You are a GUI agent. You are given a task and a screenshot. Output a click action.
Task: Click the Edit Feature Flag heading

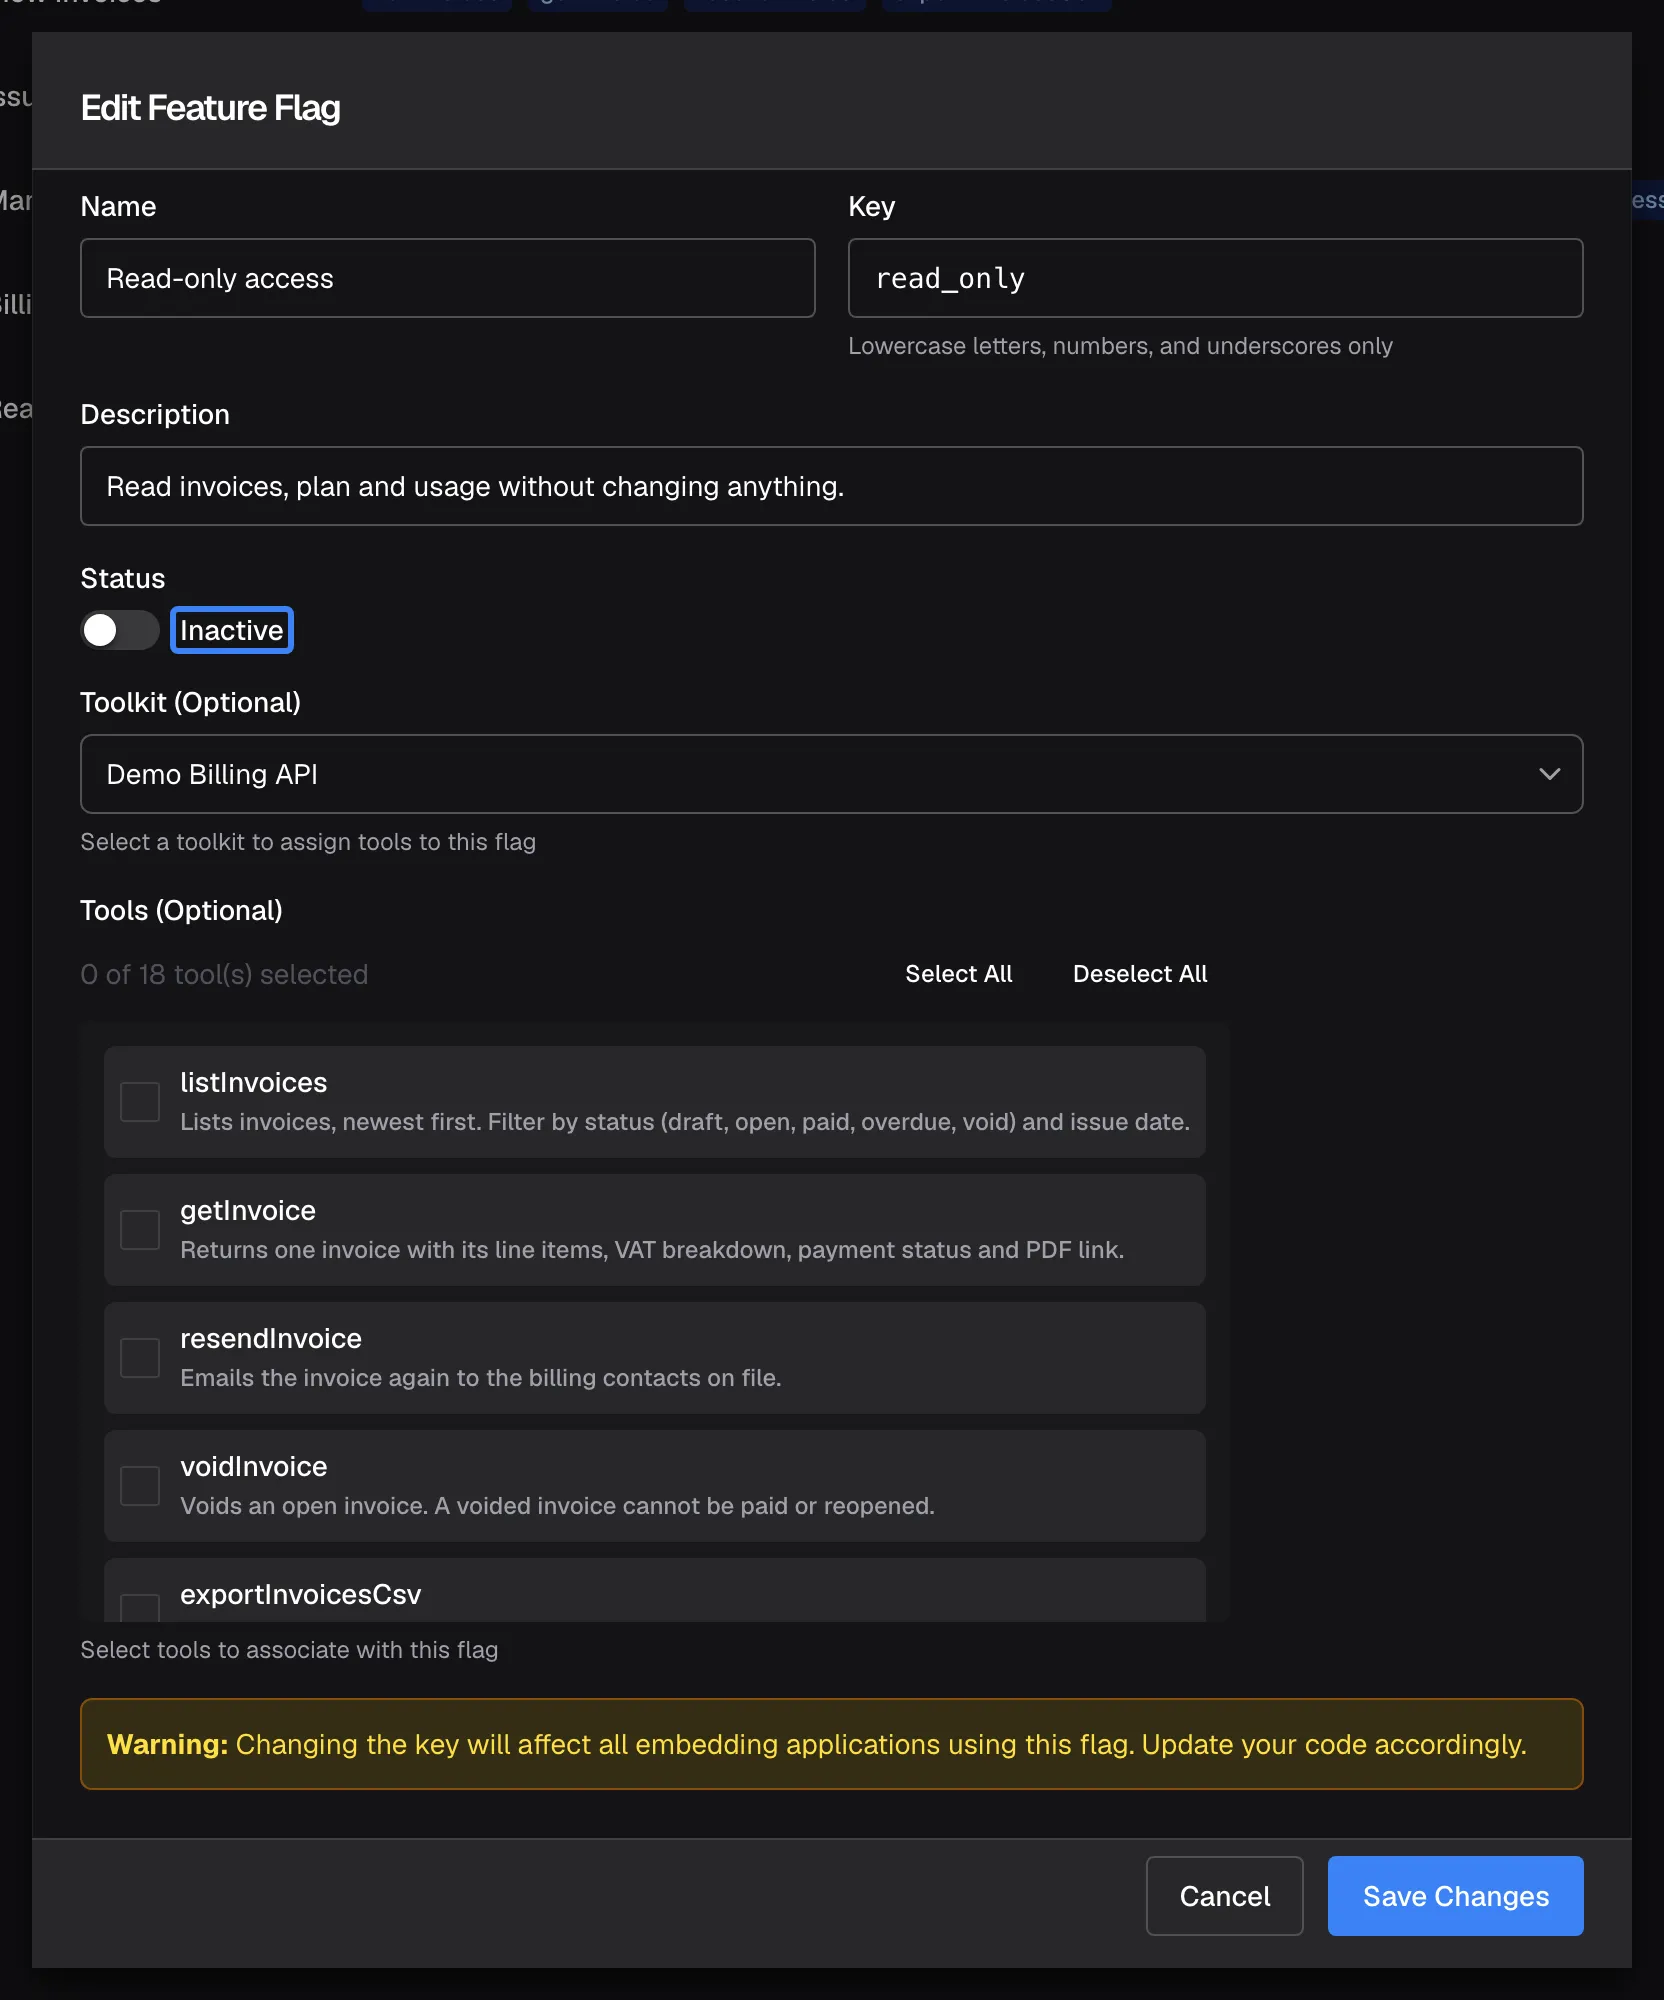click(x=210, y=108)
